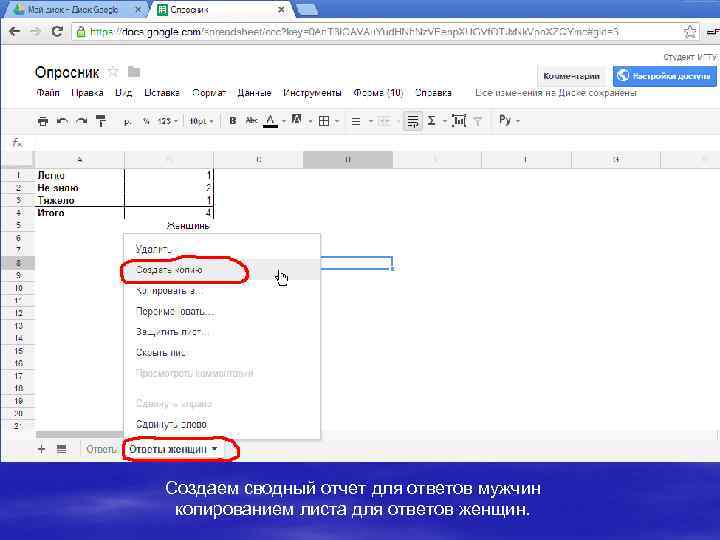Toggle strikethrough Abc formatting
720x540 pixels.
(x=252, y=121)
